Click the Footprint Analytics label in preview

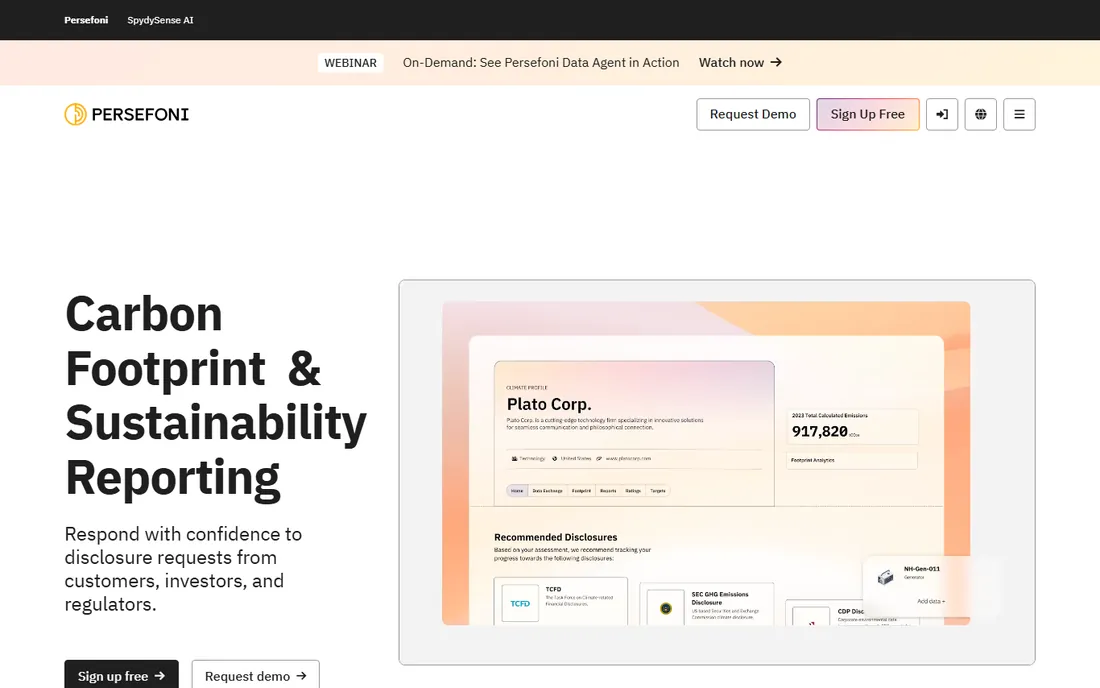[812, 460]
